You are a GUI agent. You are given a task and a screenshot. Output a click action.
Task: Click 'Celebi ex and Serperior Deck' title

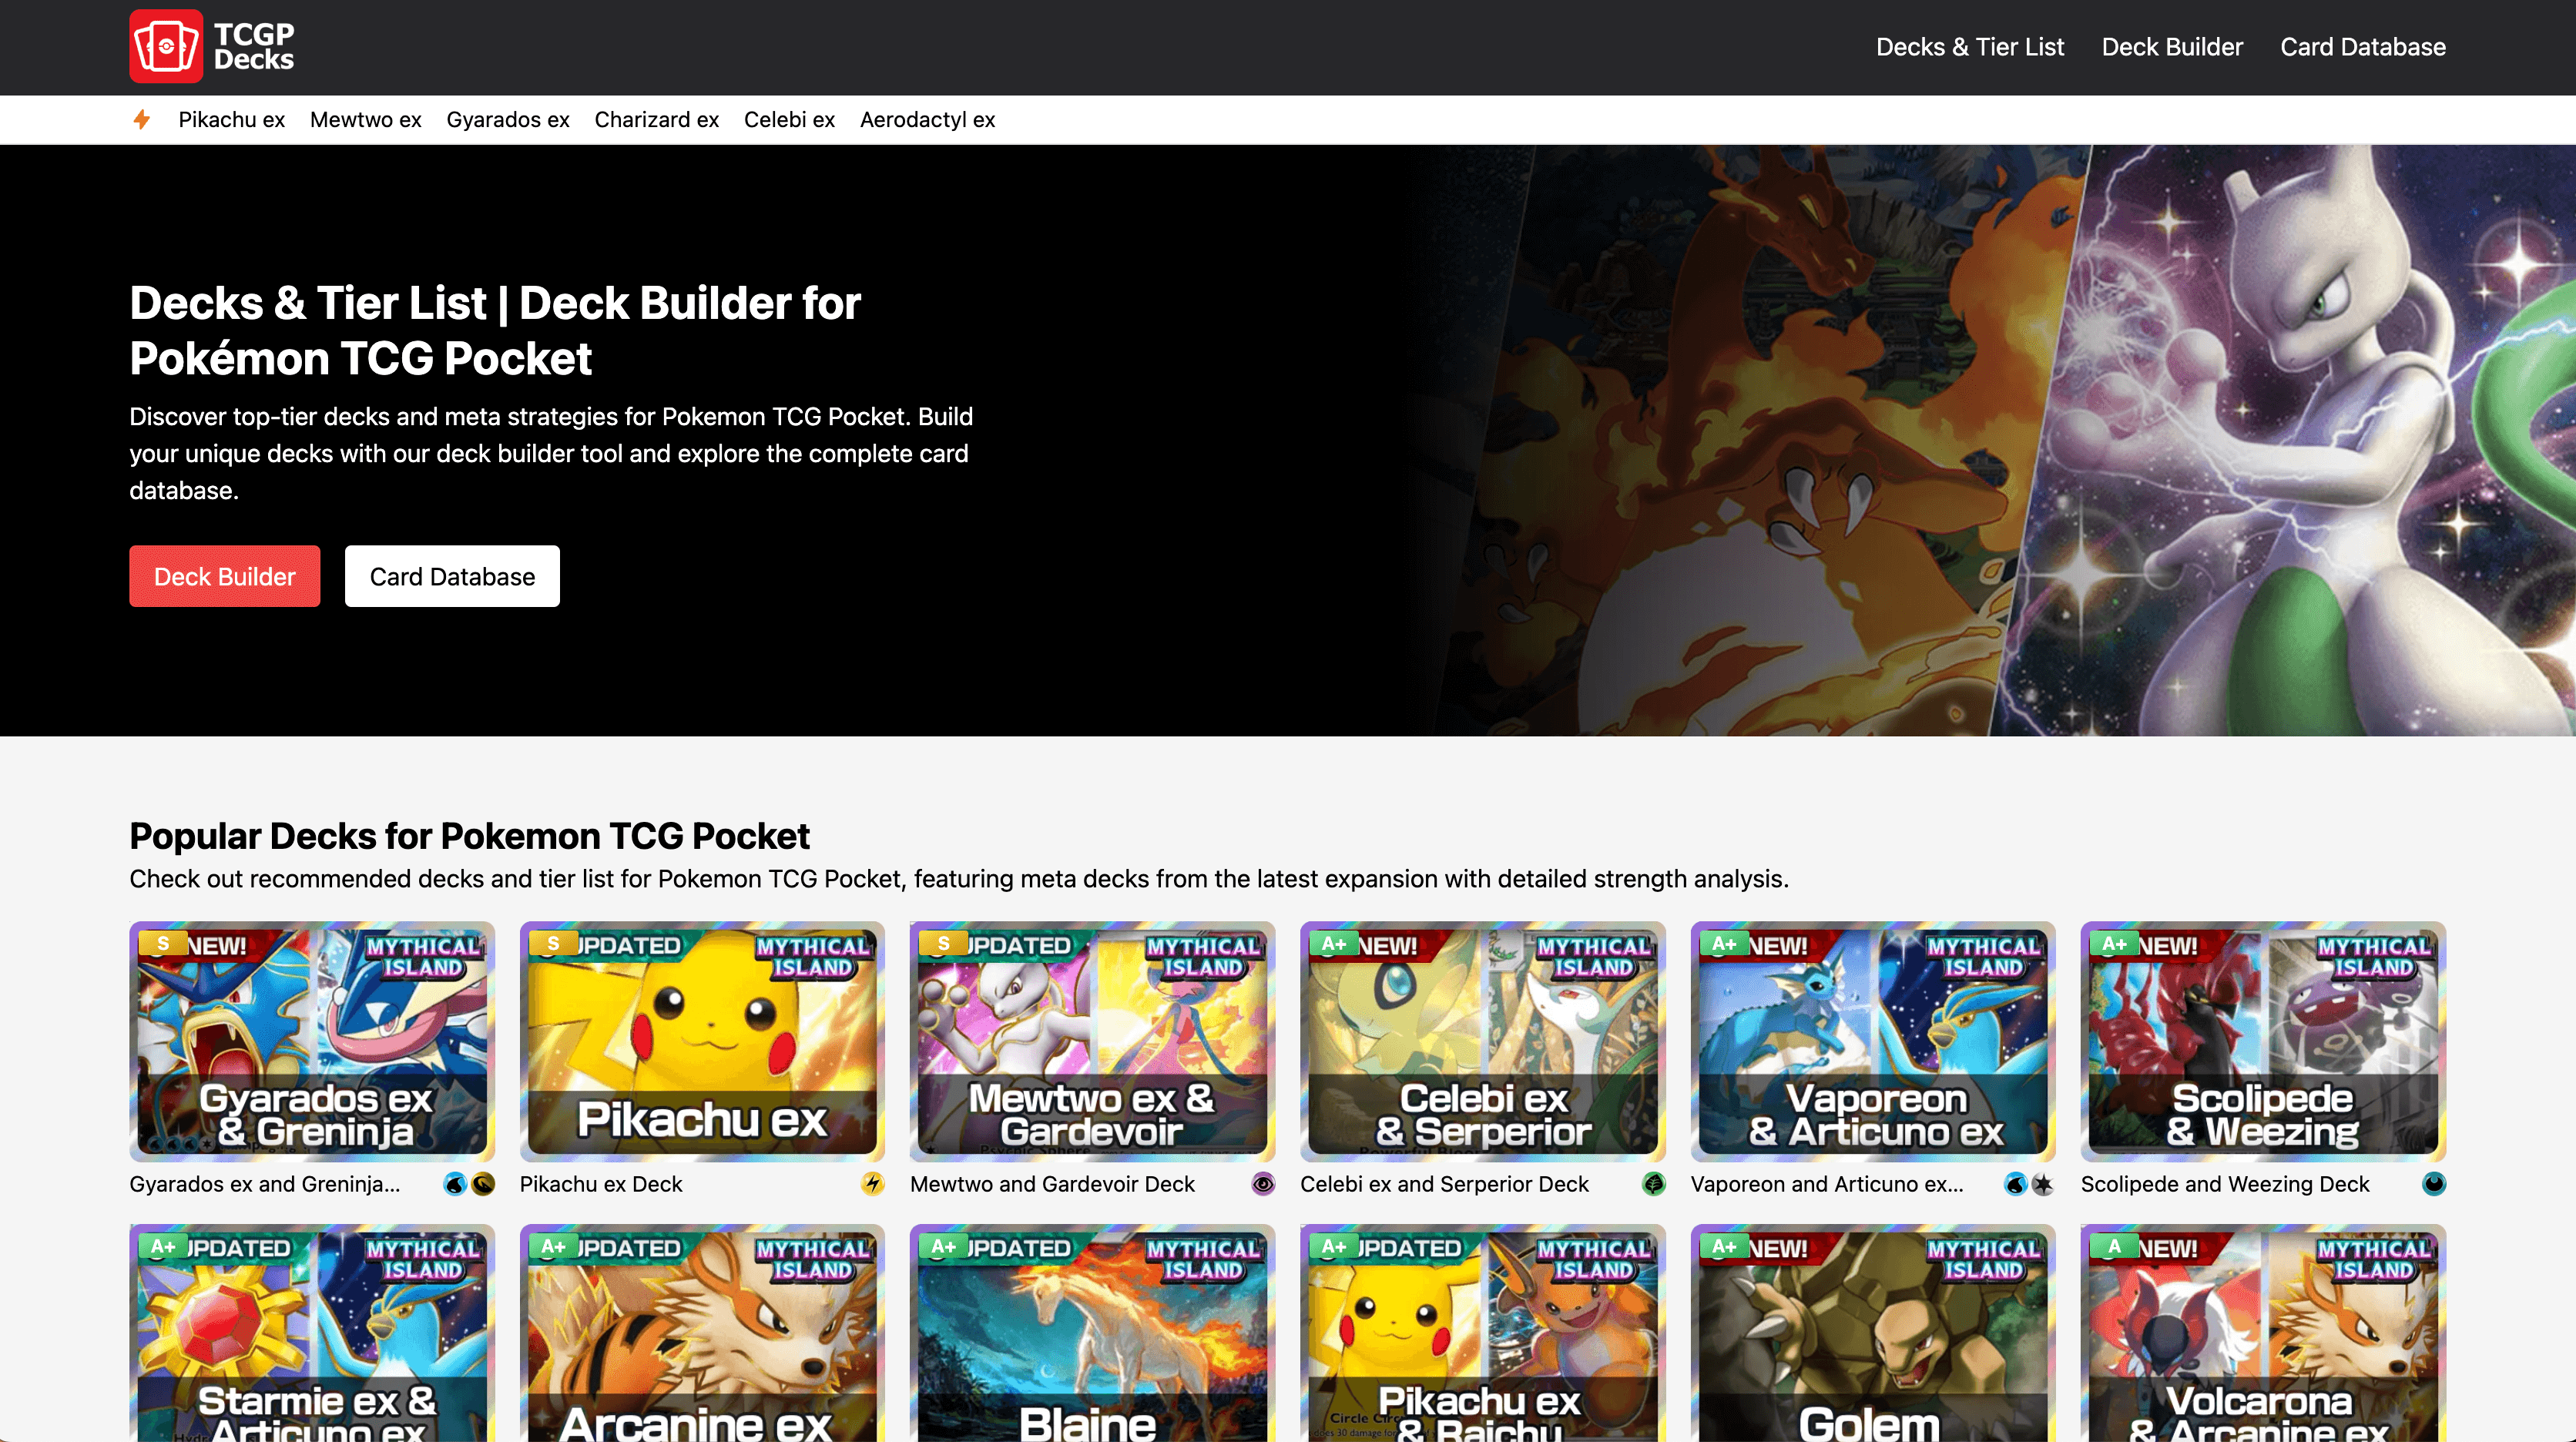[x=1444, y=1184]
